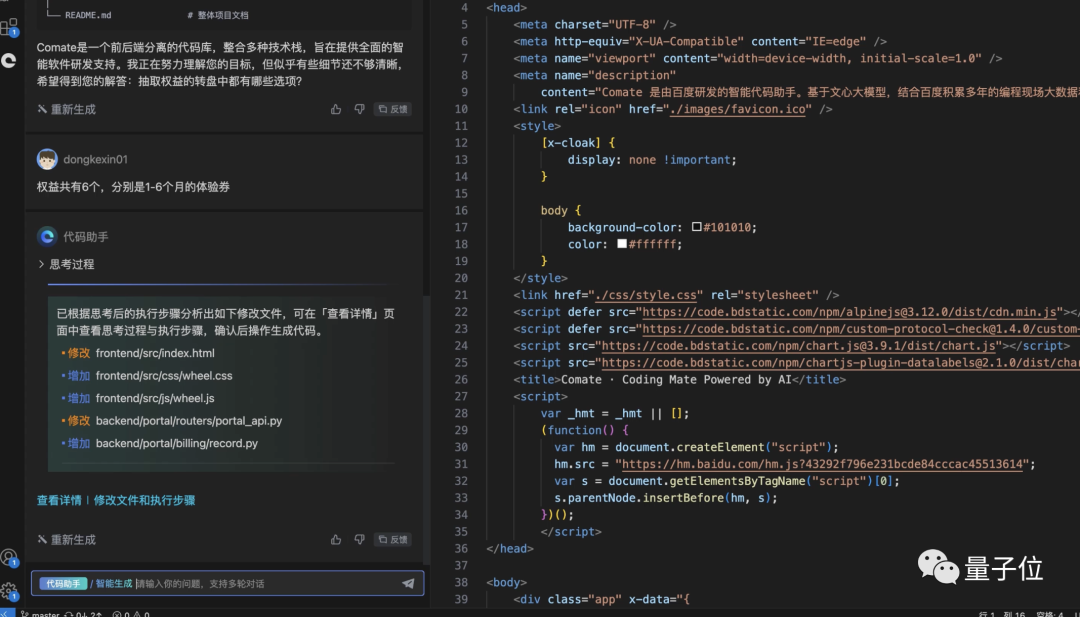This screenshot has height=617, width=1080.
Task: Thumbs up the last assistant reply
Action: (x=336, y=539)
